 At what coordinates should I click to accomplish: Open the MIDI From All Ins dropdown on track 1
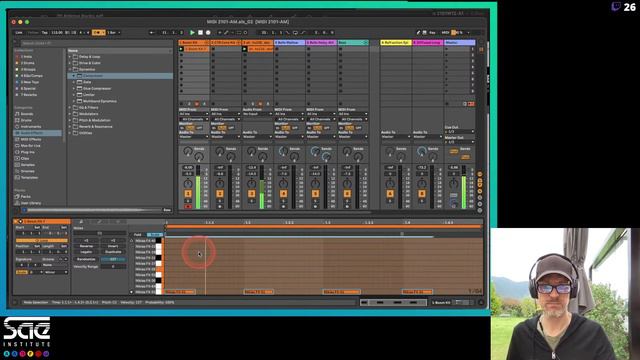(194, 114)
